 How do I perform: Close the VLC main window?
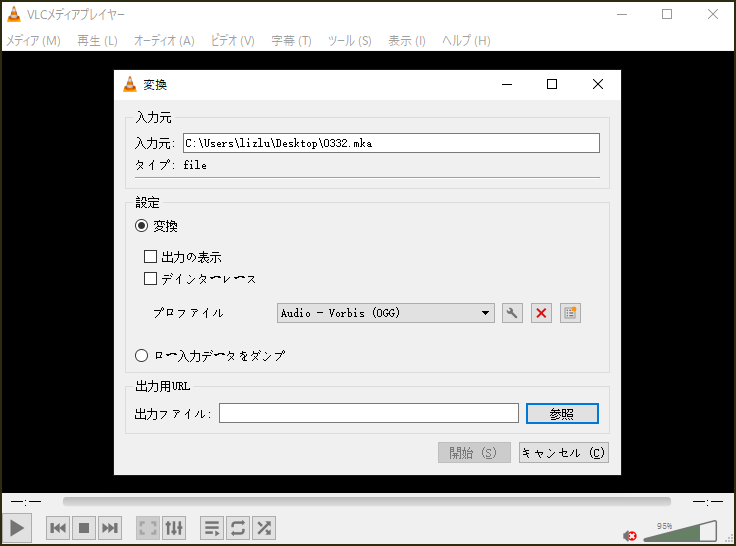click(713, 14)
